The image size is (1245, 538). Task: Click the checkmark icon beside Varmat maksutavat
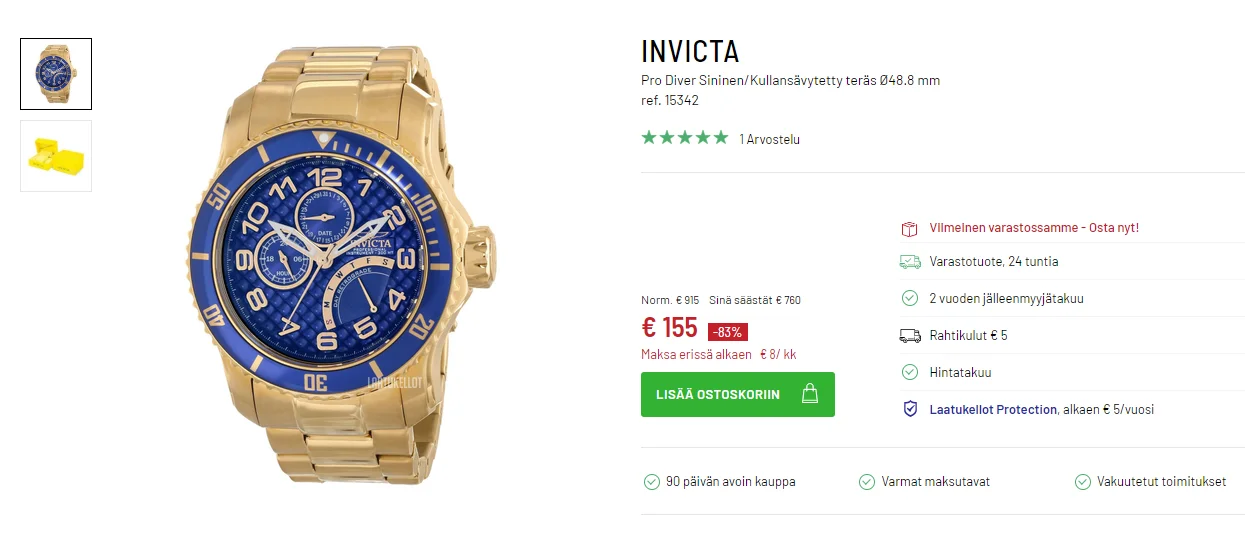click(867, 482)
